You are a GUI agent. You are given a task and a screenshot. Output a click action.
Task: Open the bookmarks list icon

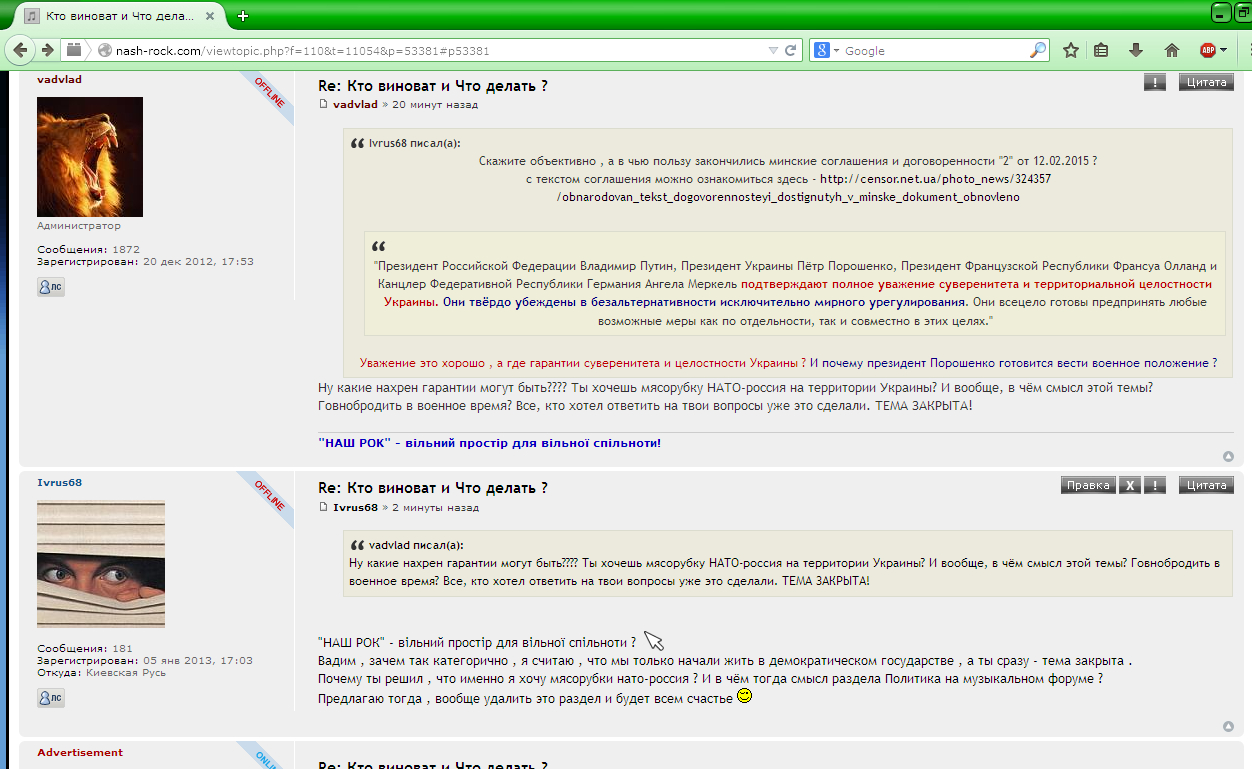[1101, 50]
